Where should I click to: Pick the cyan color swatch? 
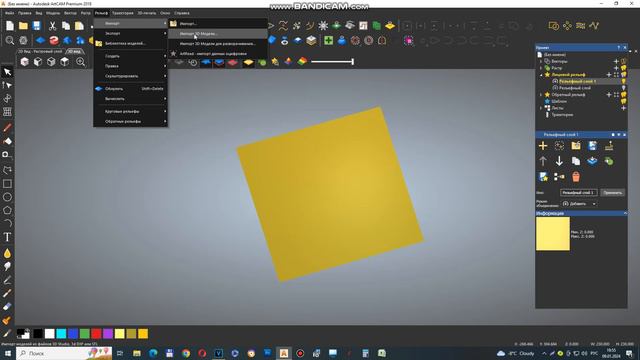pos(61,334)
